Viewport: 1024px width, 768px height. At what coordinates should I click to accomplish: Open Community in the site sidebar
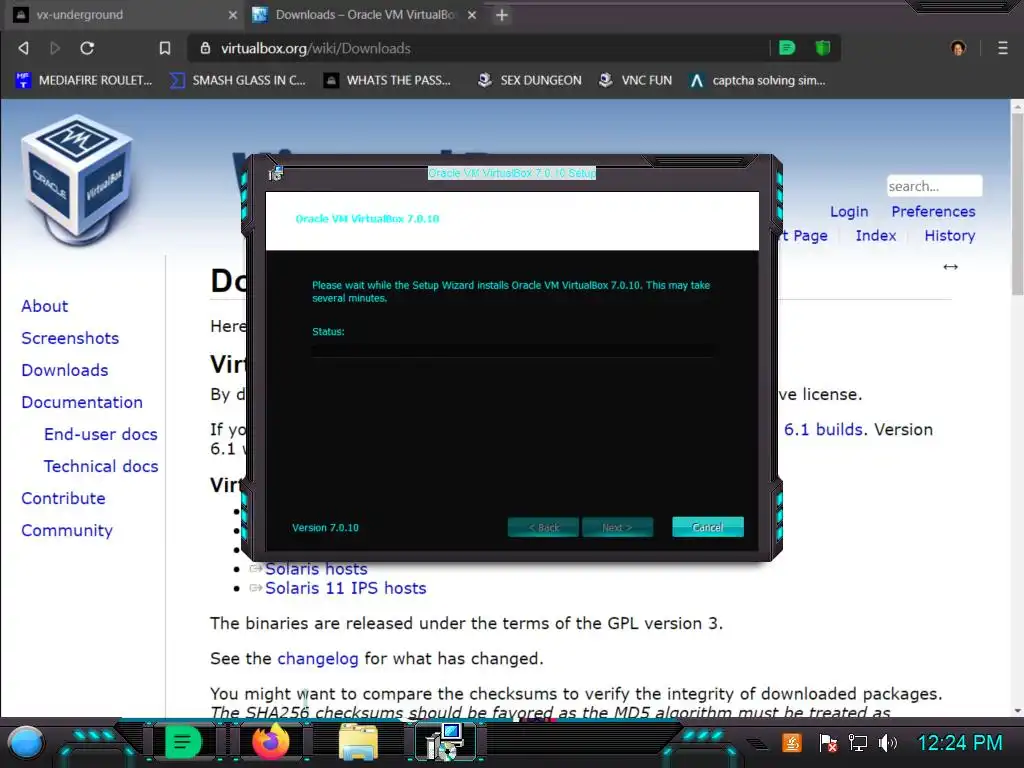coord(67,530)
